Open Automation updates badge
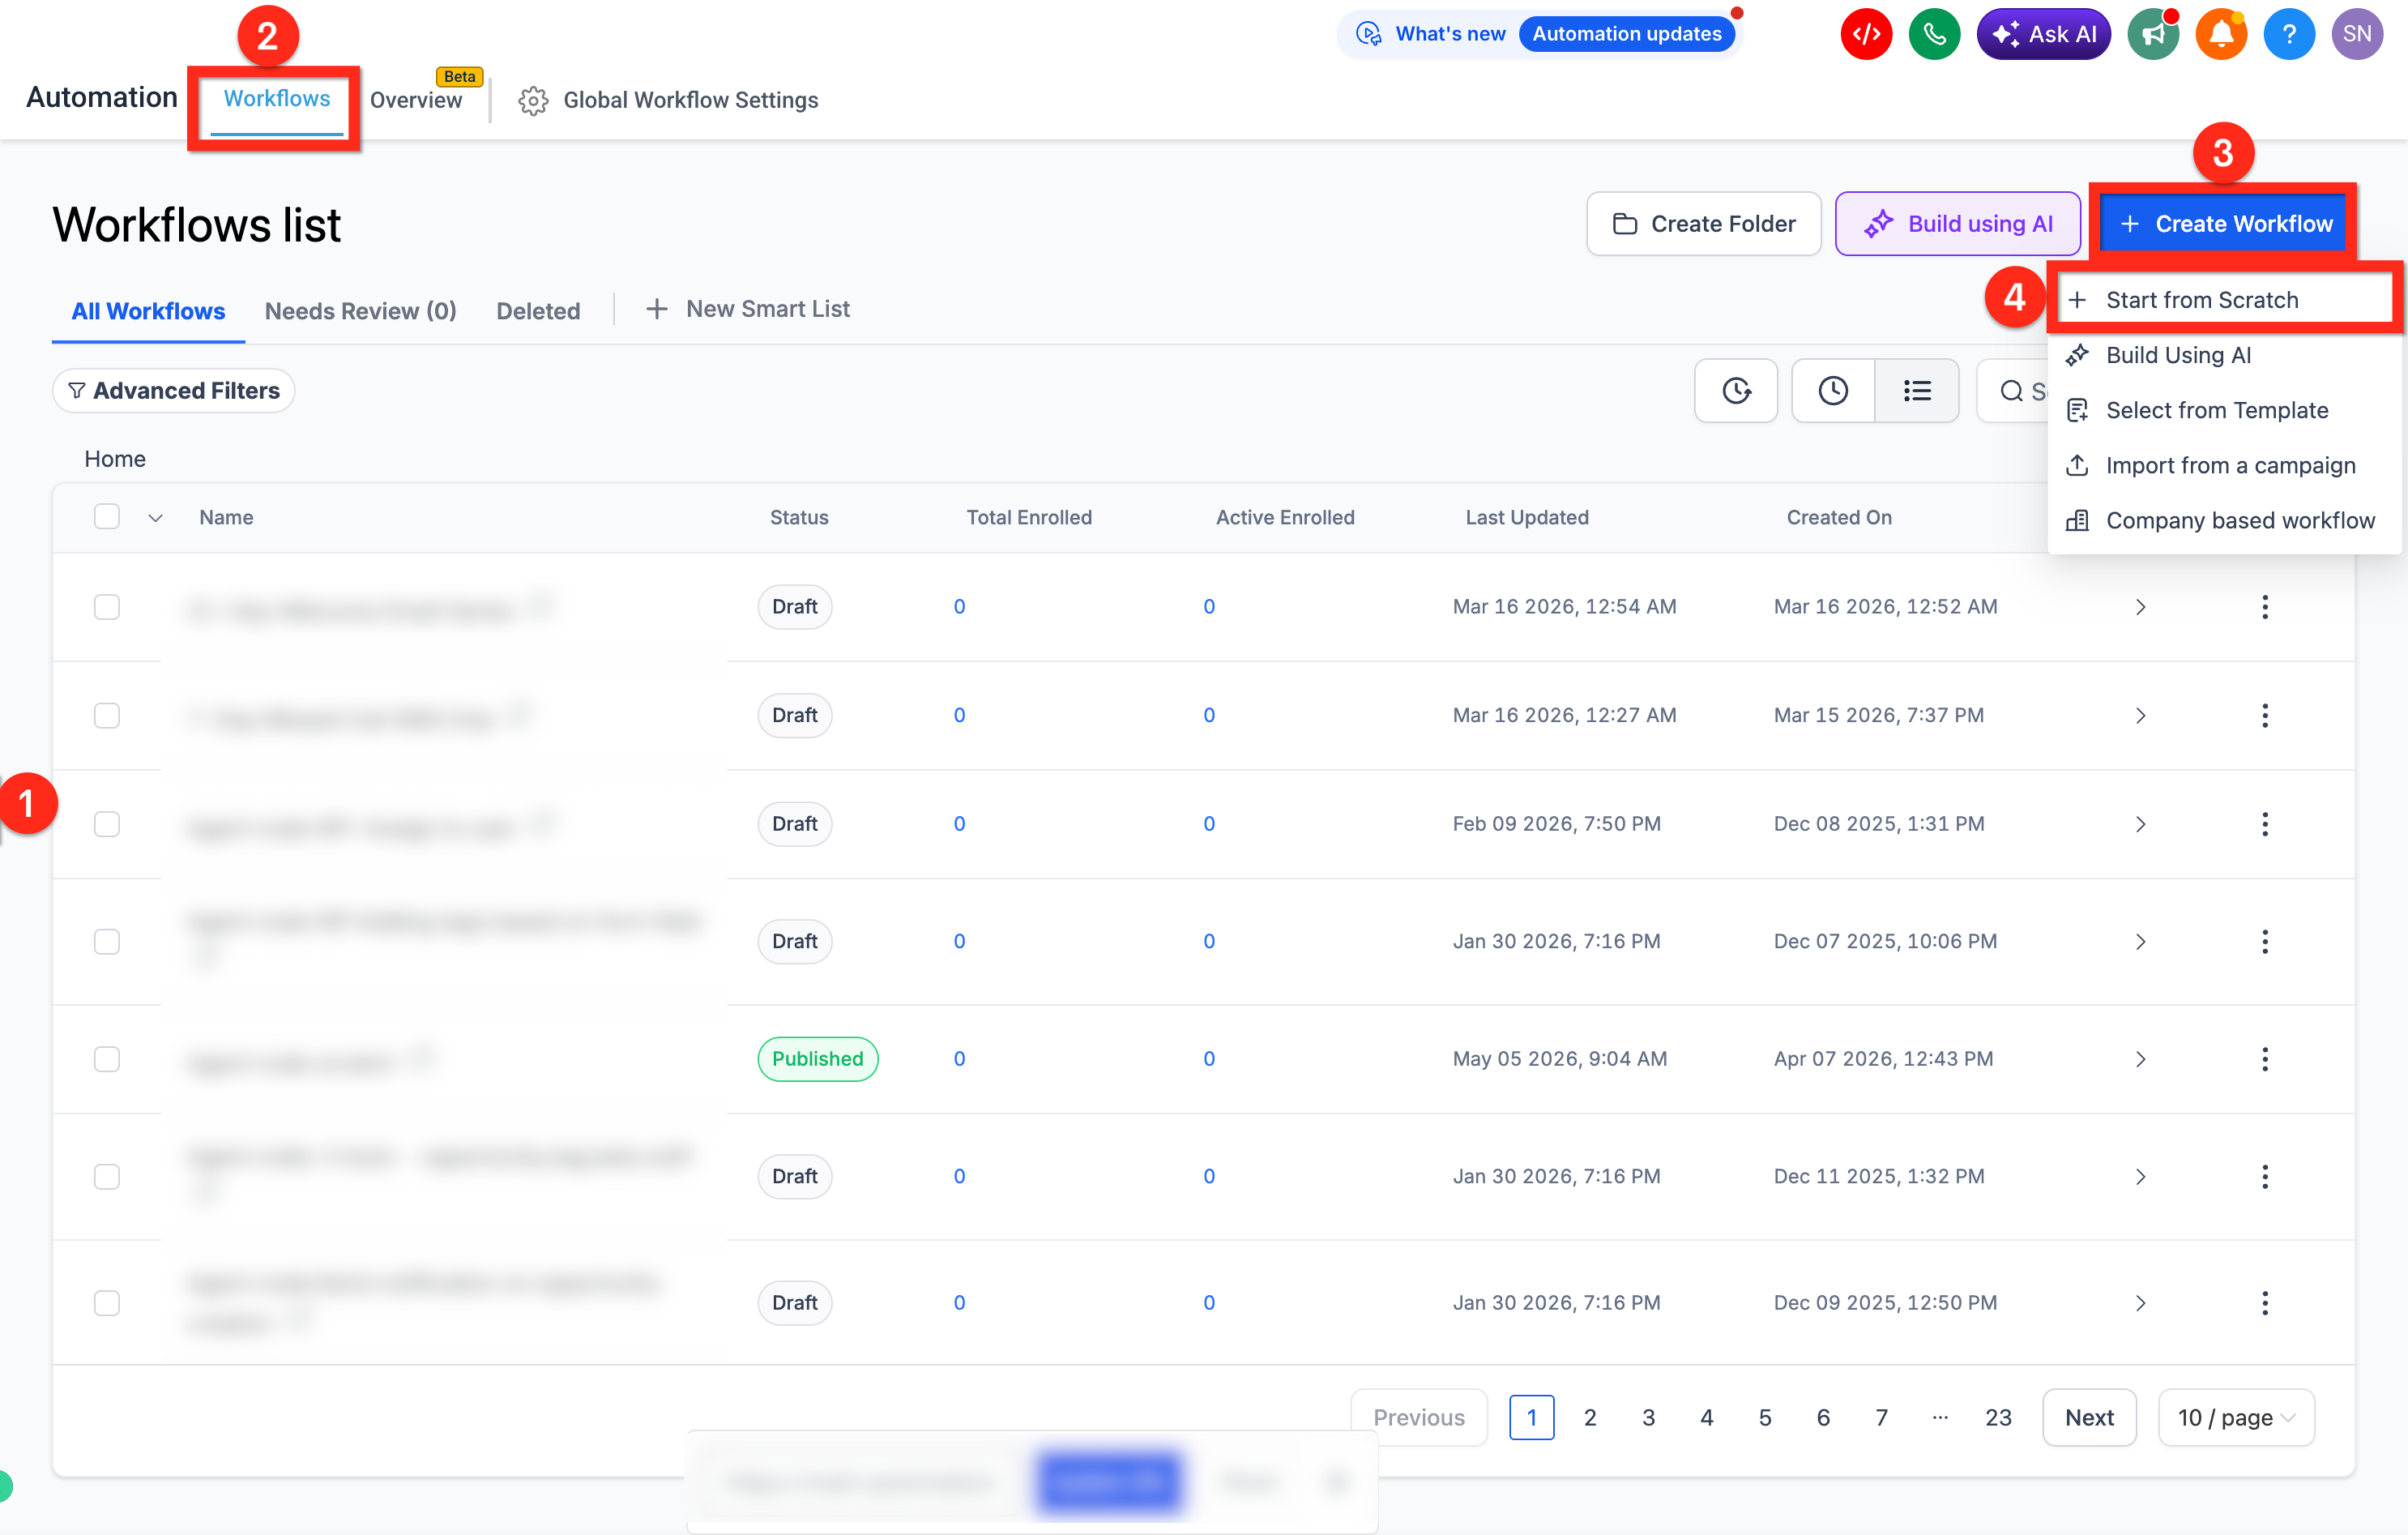The width and height of the screenshot is (2408, 1535). 1627,34
